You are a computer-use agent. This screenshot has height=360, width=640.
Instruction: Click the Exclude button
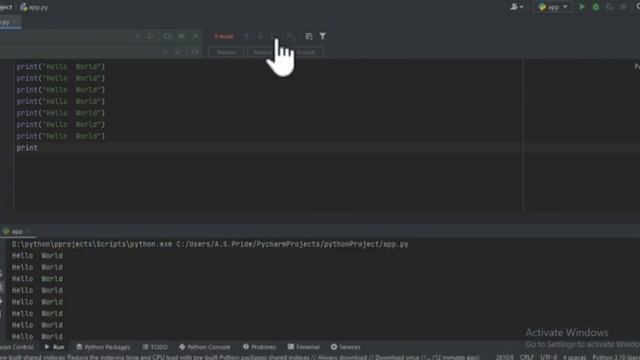[x=305, y=52]
